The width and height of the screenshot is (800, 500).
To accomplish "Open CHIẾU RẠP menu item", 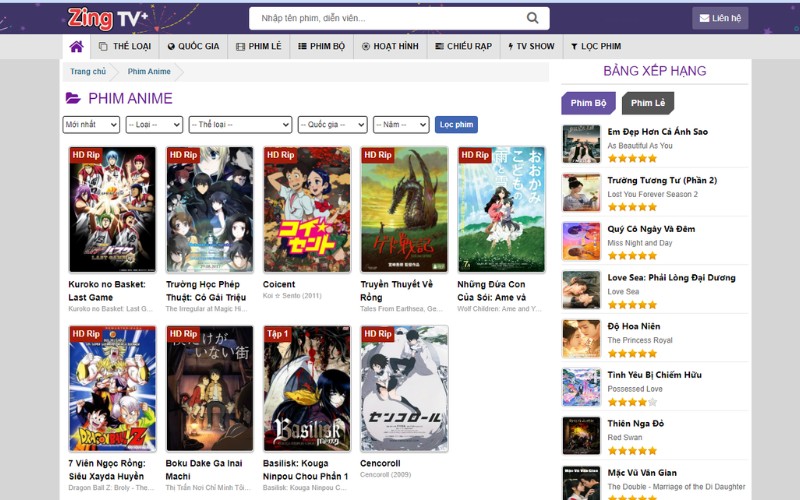I will point(464,46).
